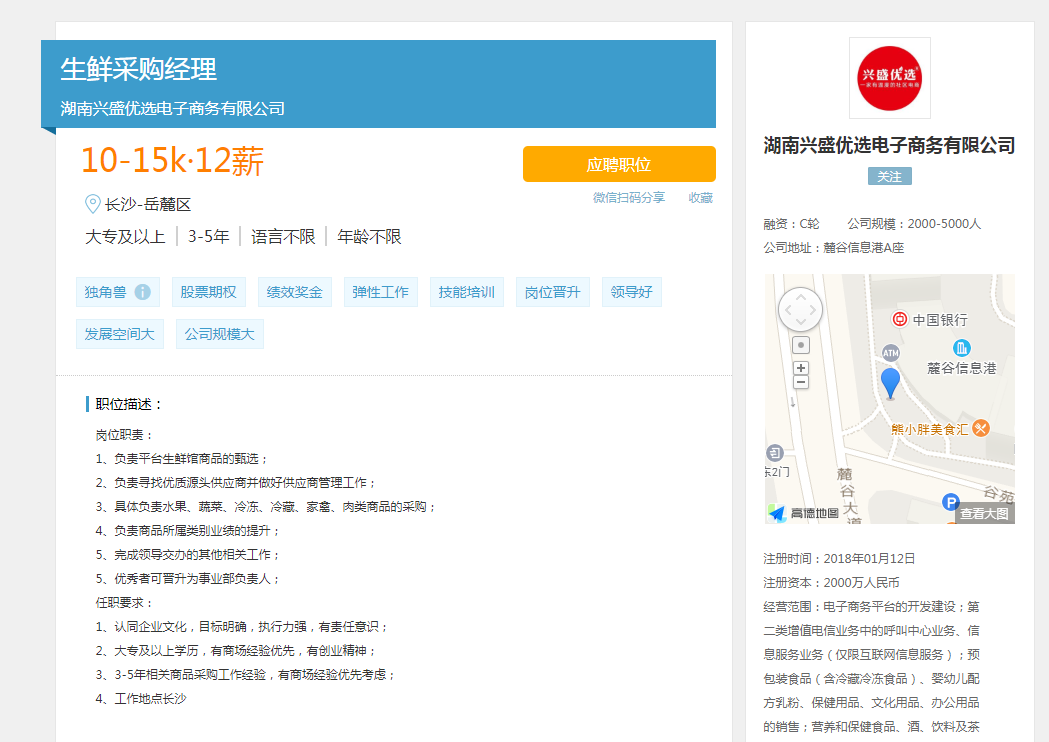Click the location pin icon near 长沙-岳麓区
The height and width of the screenshot is (742, 1049).
coord(92,204)
